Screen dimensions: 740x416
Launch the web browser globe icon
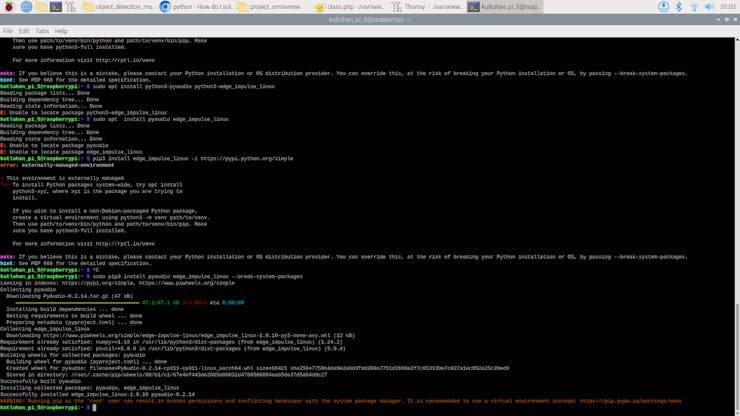point(26,7)
